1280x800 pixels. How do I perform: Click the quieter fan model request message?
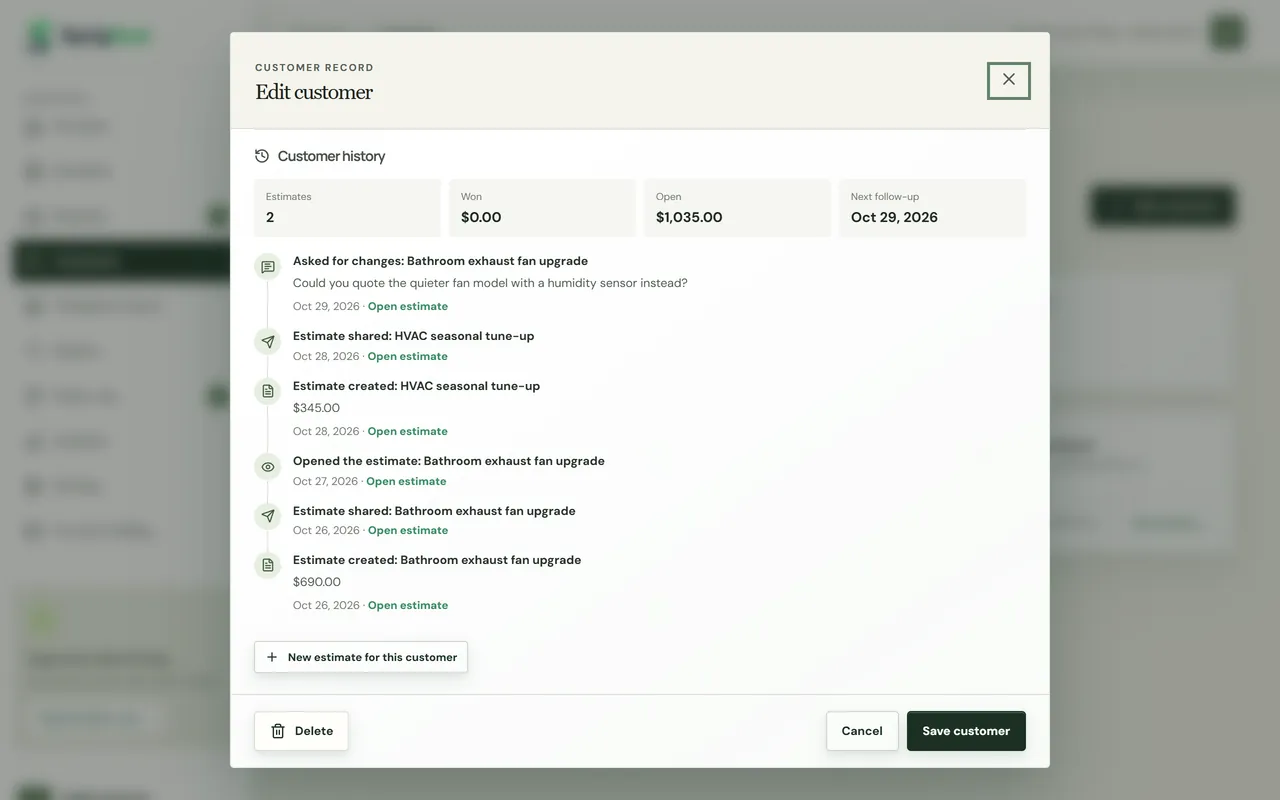490,283
